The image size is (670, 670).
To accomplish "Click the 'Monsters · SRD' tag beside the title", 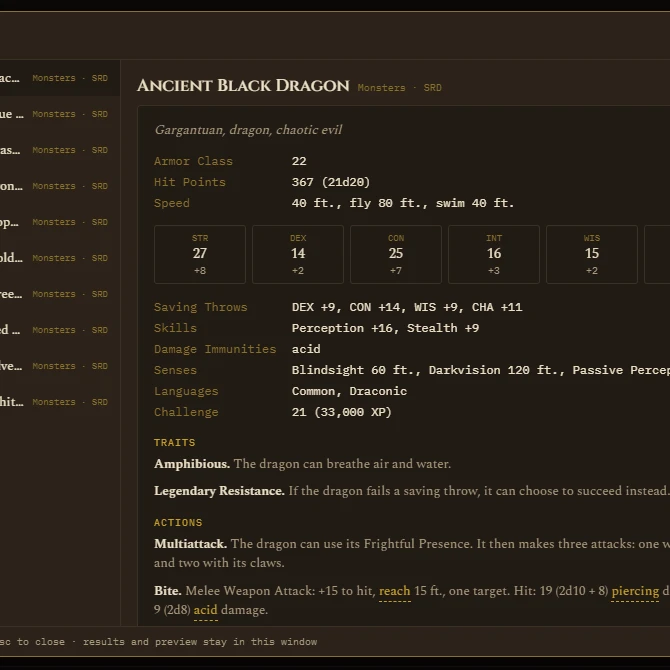I will (400, 88).
